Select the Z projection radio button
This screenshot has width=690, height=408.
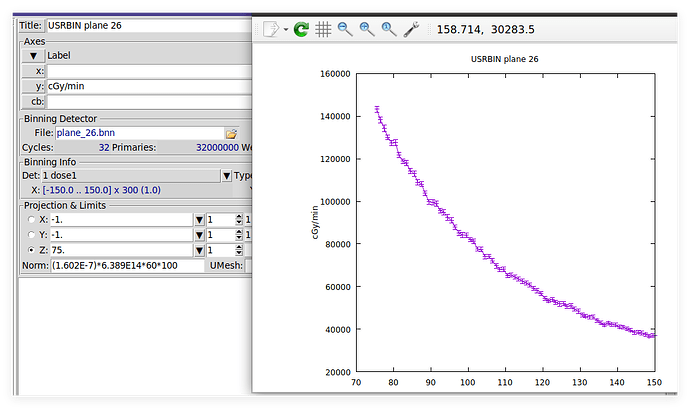pos(31,250)
